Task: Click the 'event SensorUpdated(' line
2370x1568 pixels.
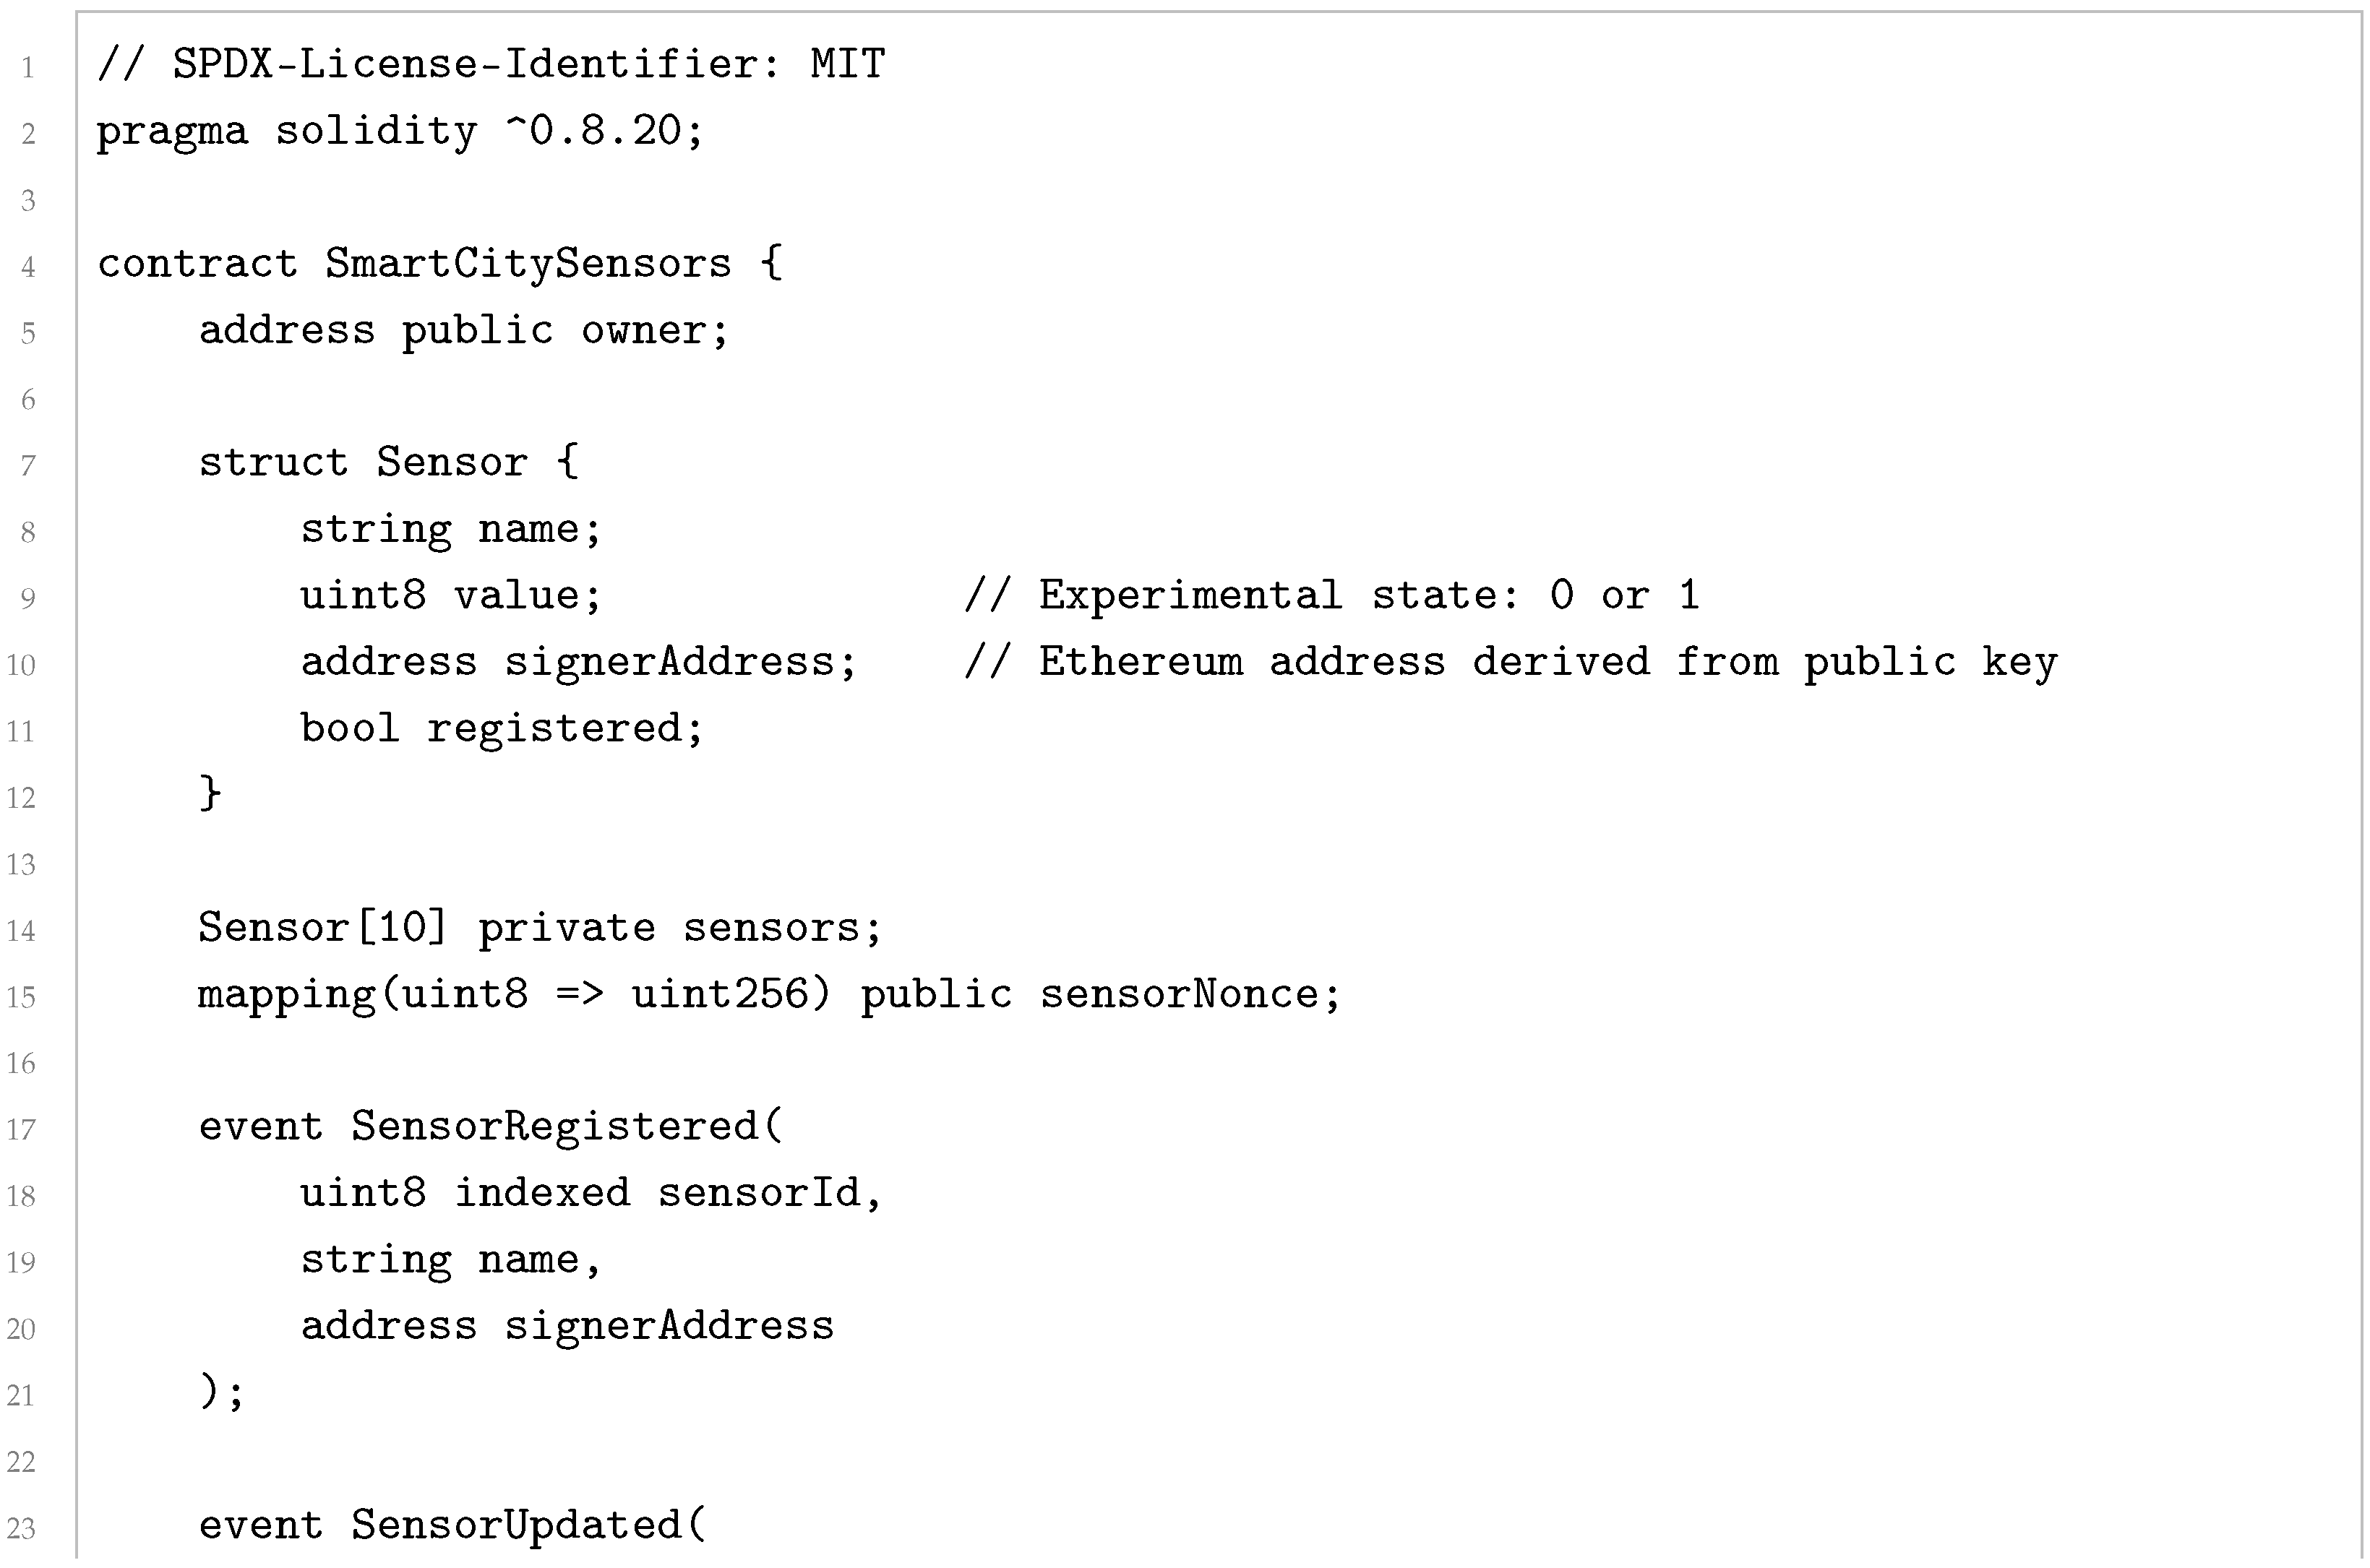Action: tap(452, 1526)
